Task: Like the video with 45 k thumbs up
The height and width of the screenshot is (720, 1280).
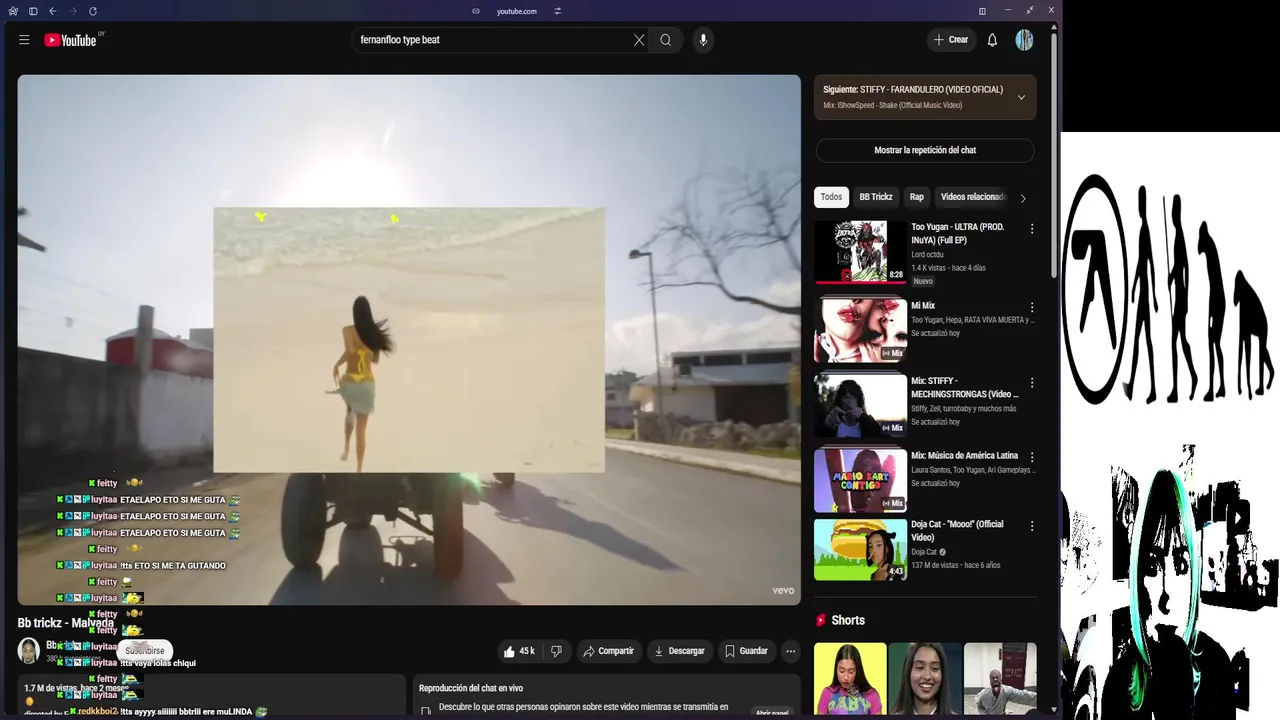Action: (519, 651)
